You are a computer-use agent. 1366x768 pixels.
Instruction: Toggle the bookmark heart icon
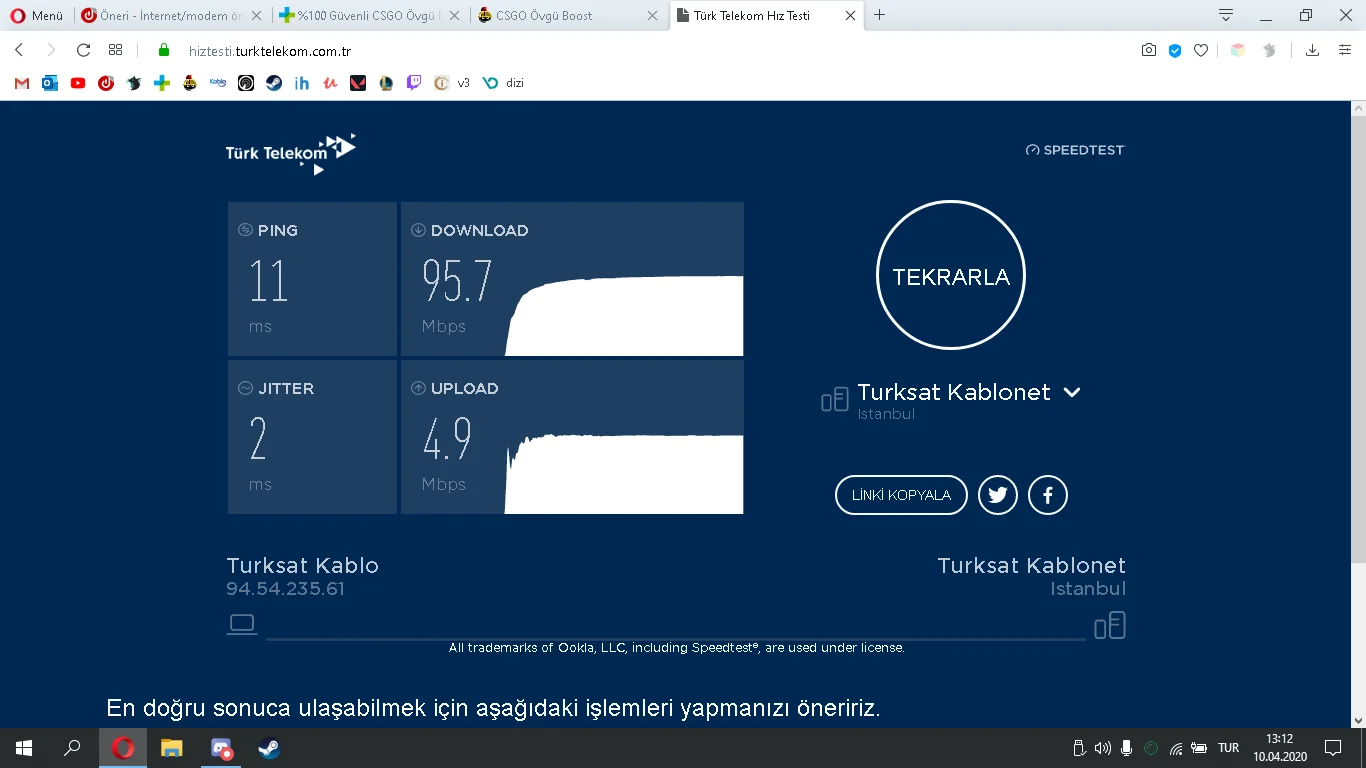click(x=1200, y=49)
